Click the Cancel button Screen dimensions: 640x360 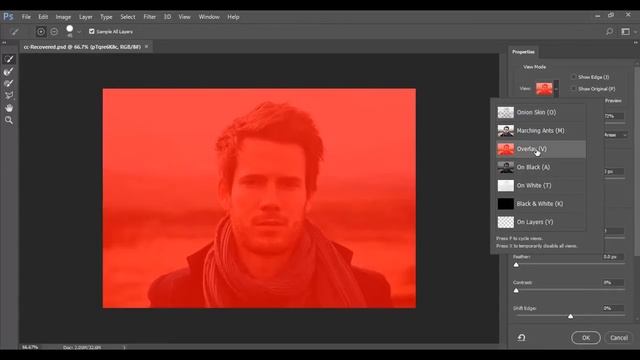click(619, 338)
